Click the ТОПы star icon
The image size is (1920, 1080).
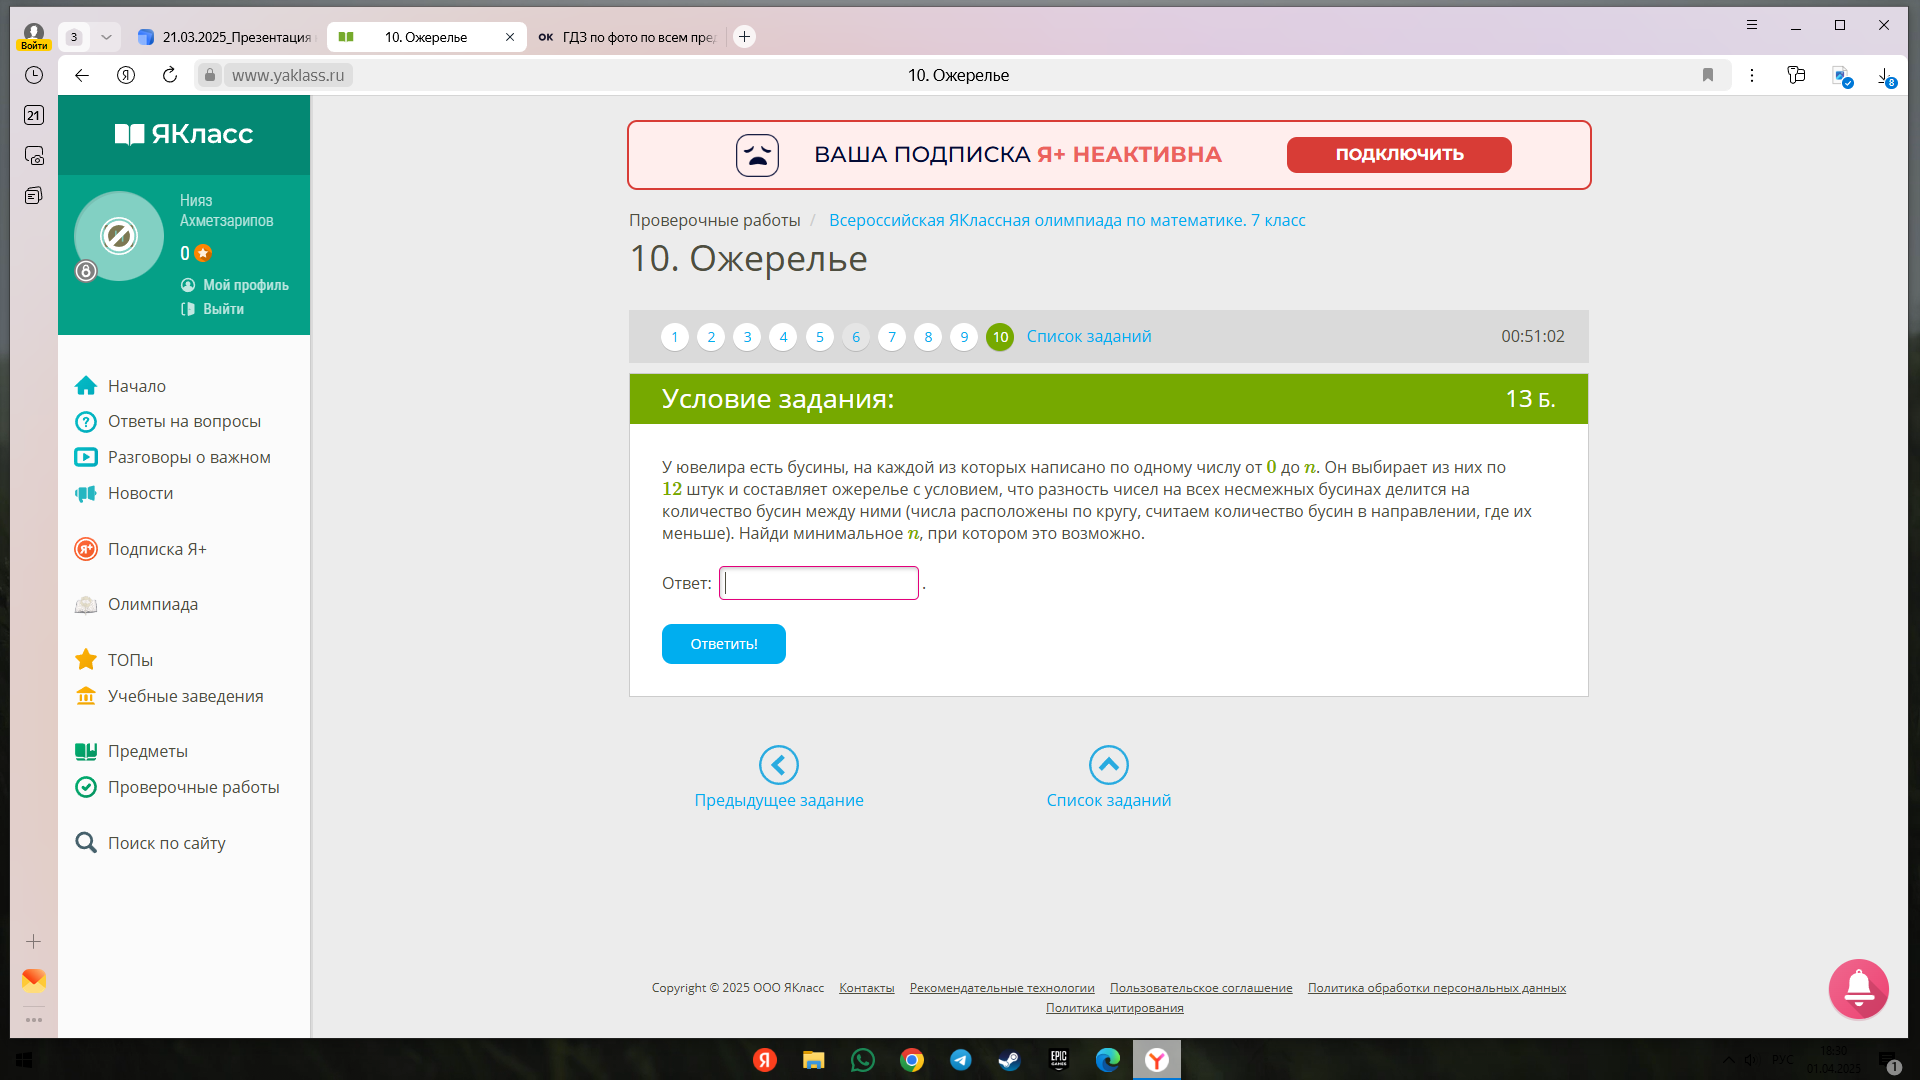[86, 660]
